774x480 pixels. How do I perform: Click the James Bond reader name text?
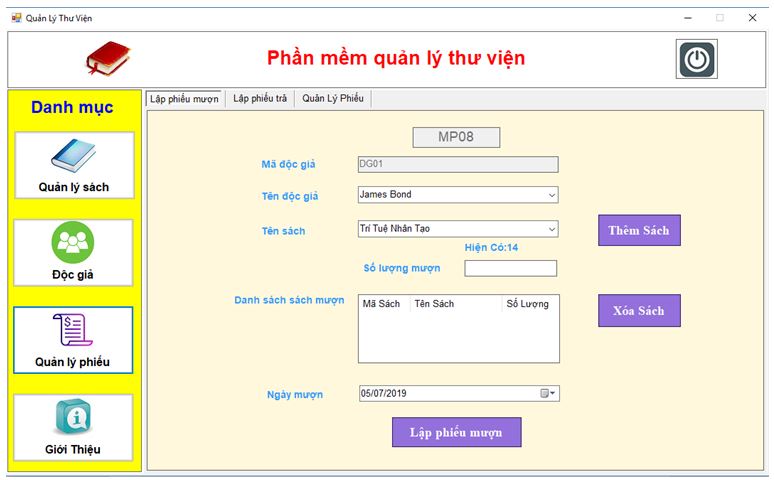(386, 195)
